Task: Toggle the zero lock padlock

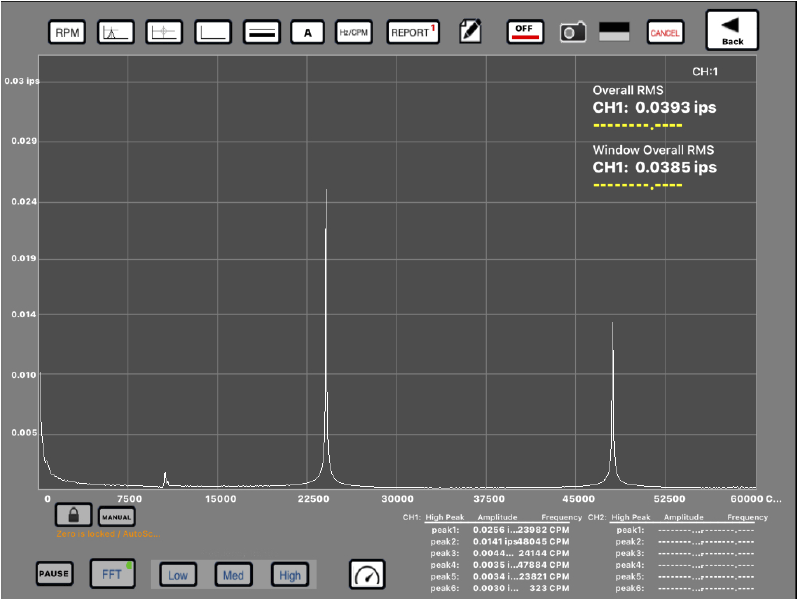Action: click(x=72, y=515)
